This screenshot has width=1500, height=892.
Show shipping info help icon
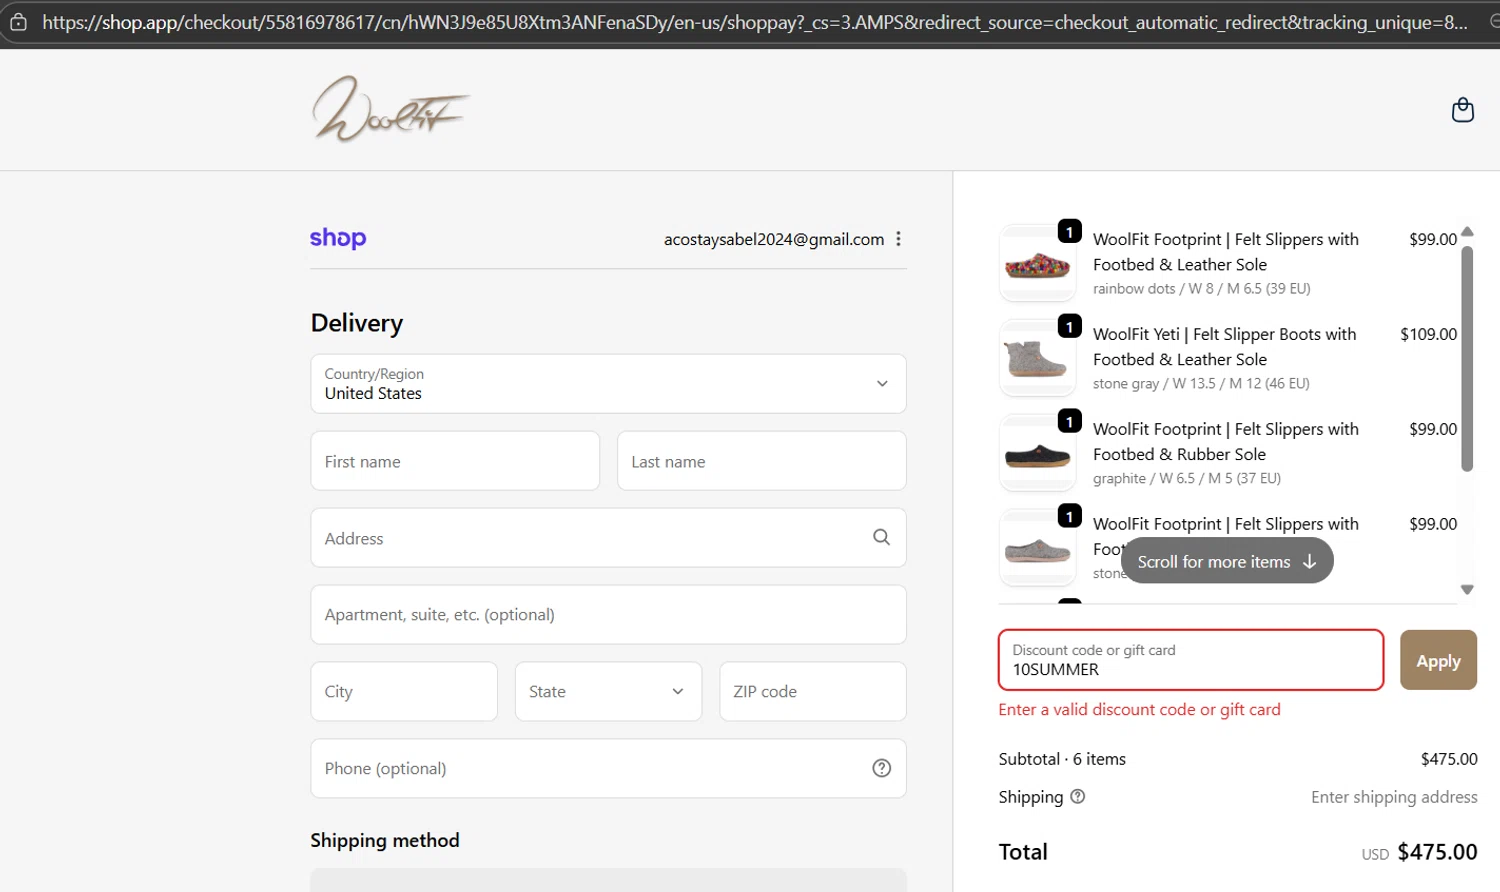[1077, 797]
